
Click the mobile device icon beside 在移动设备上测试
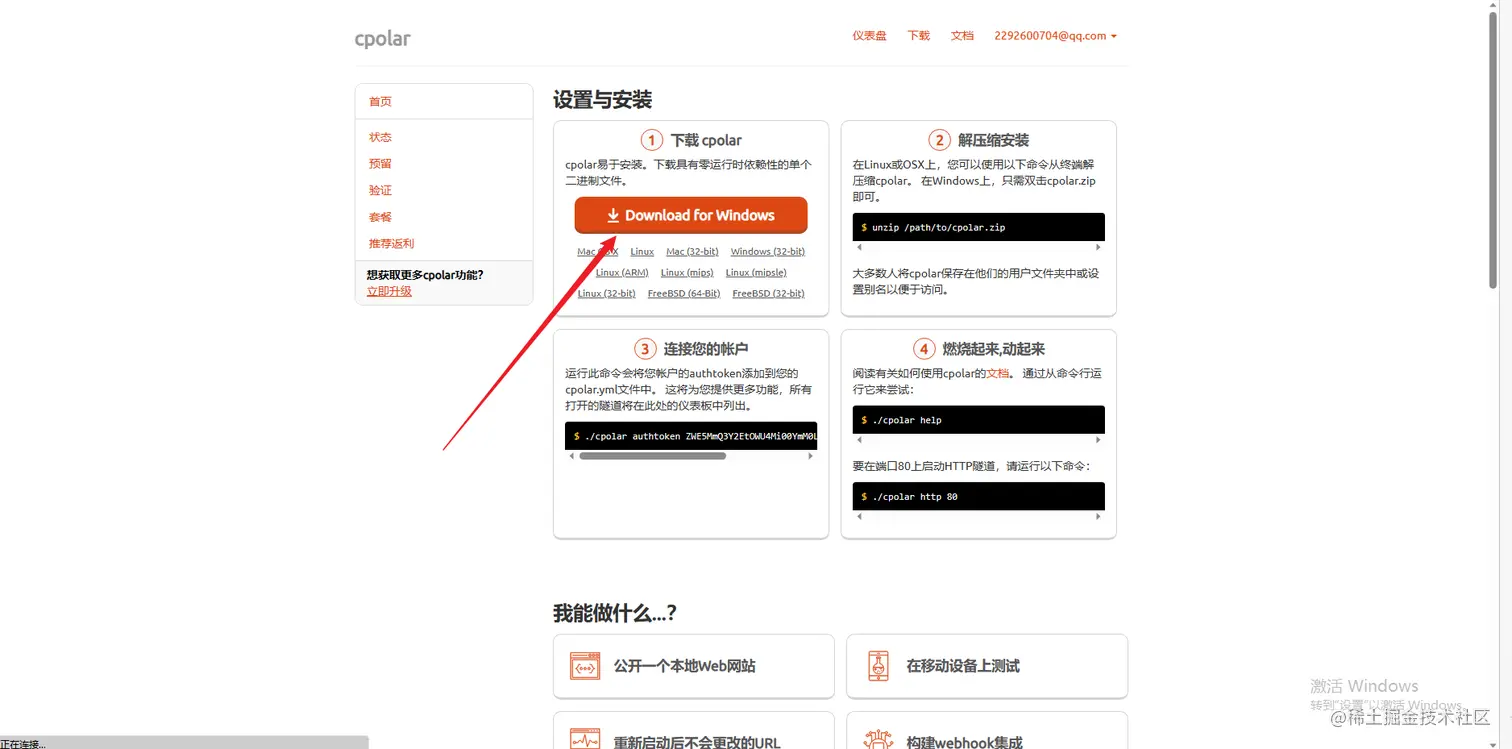(x=878, y=666)
